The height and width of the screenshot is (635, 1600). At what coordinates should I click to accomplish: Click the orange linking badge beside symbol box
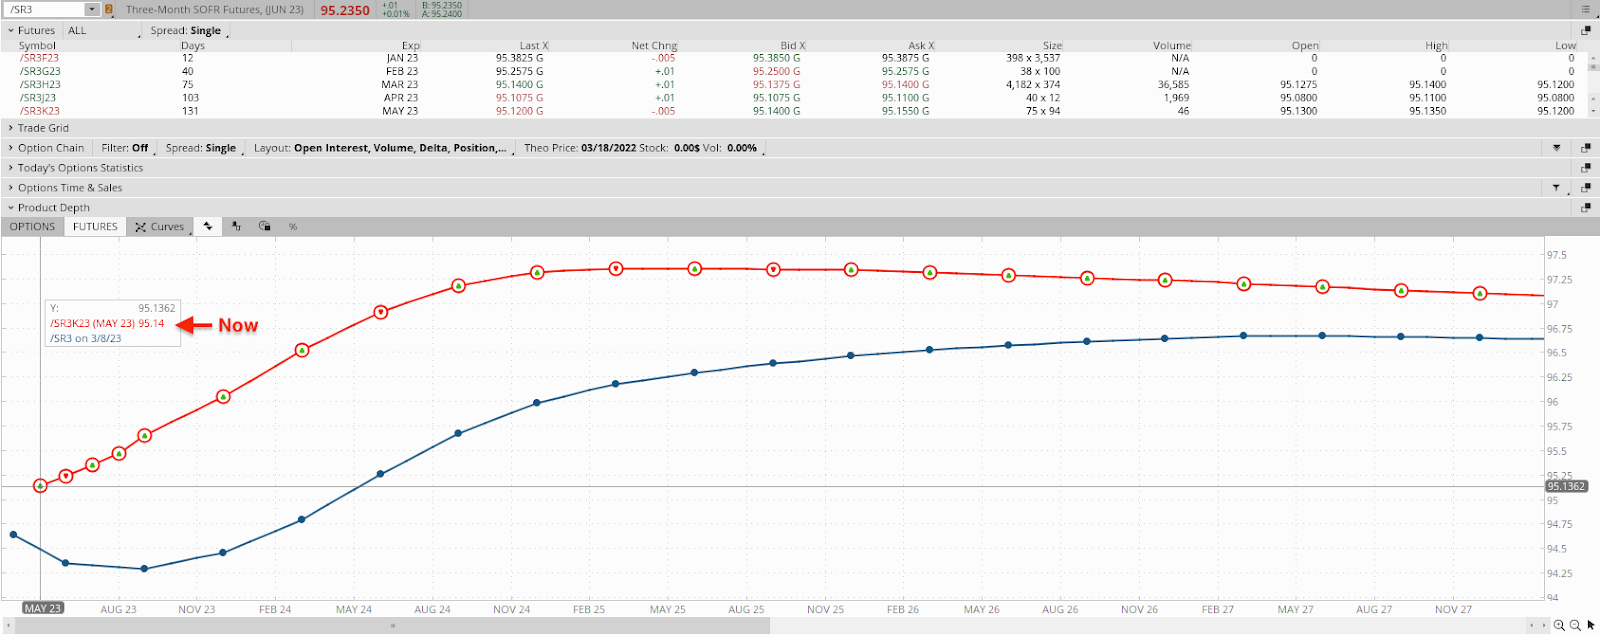109,10
